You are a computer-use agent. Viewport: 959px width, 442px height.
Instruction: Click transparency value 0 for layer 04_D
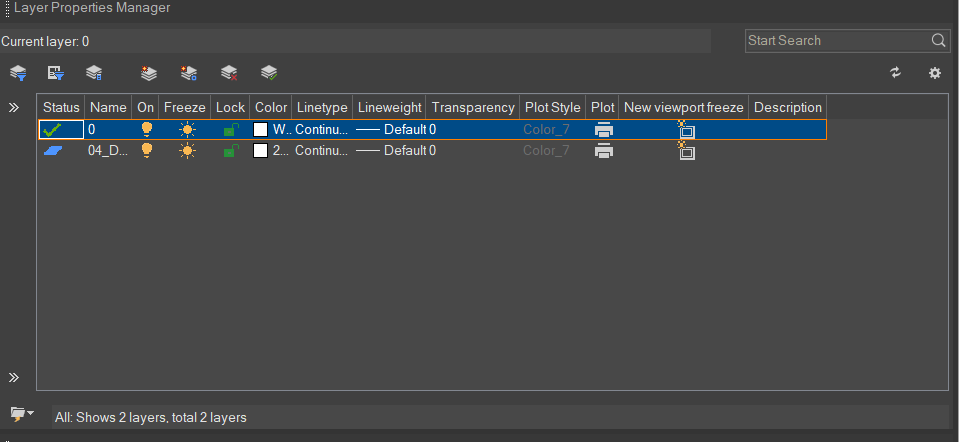(432, 150)
